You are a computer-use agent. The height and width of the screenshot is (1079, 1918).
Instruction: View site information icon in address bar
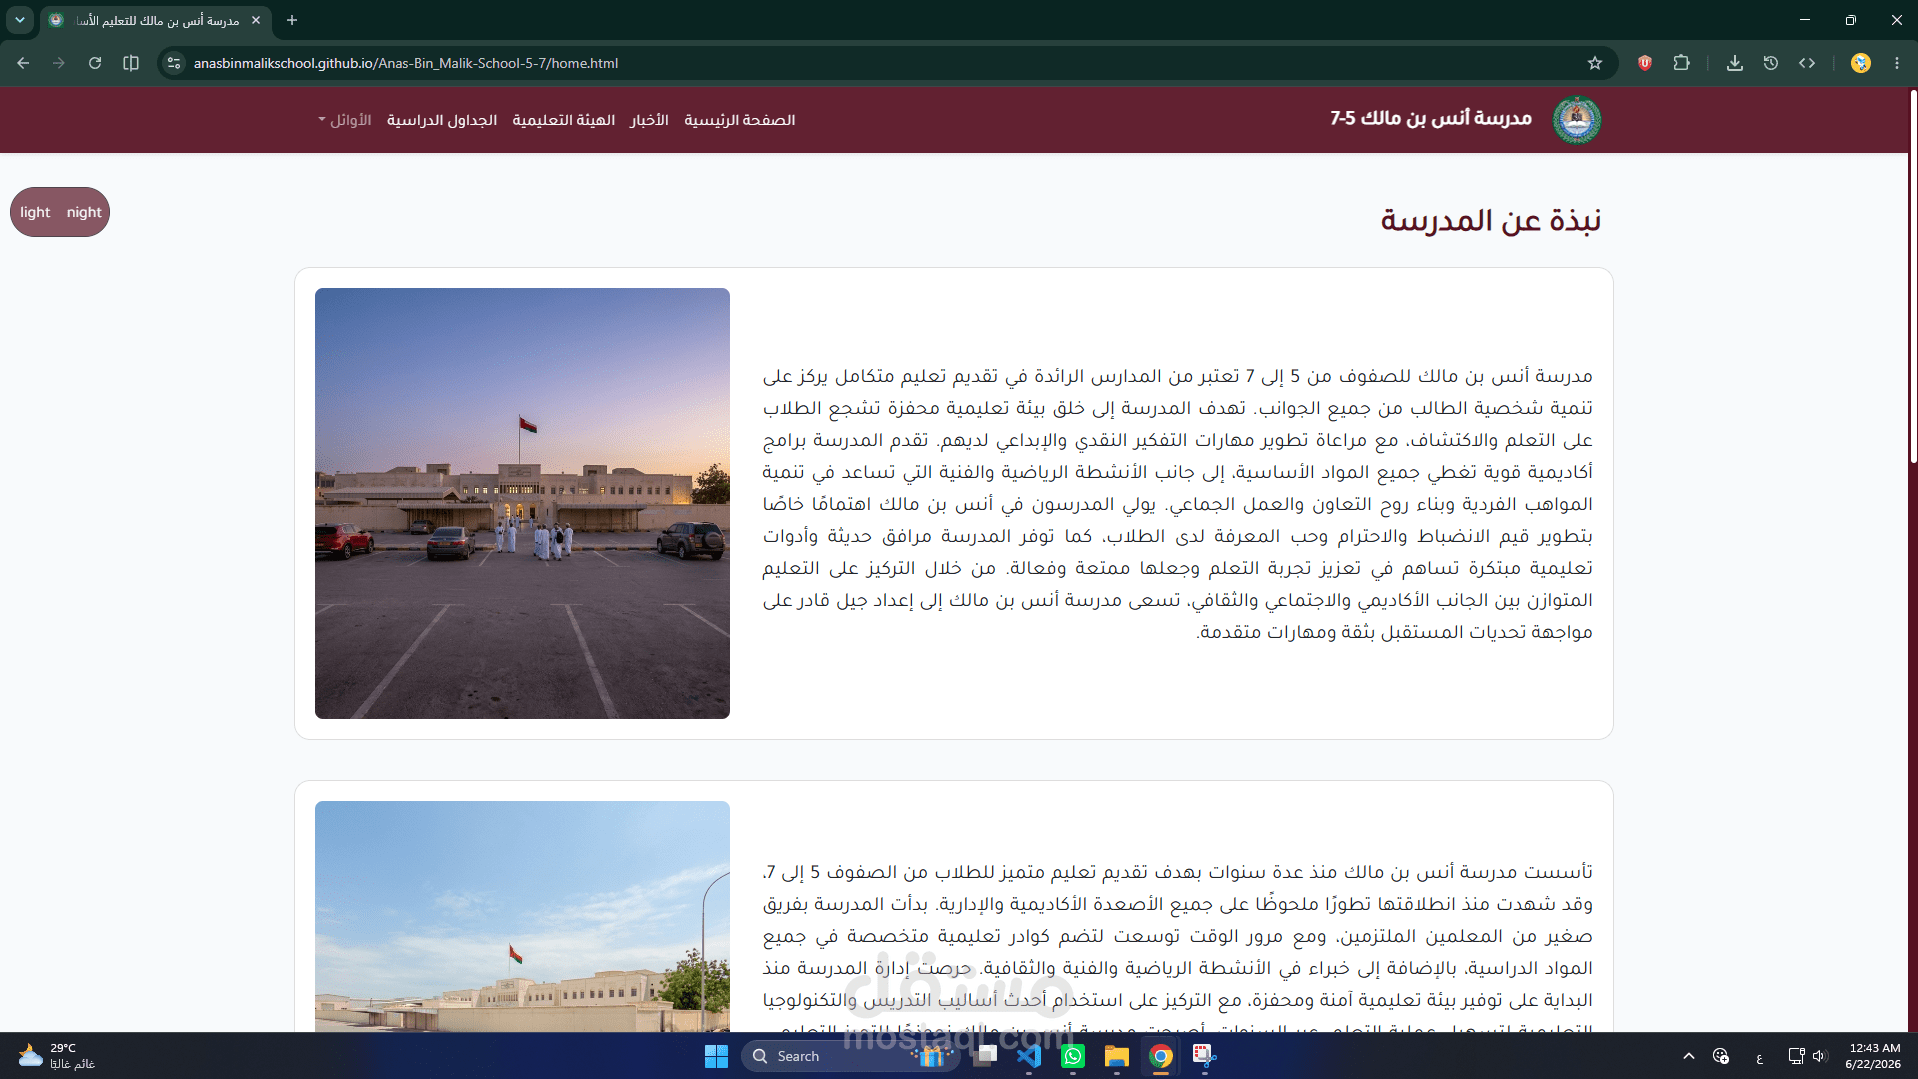click(174, 63)
